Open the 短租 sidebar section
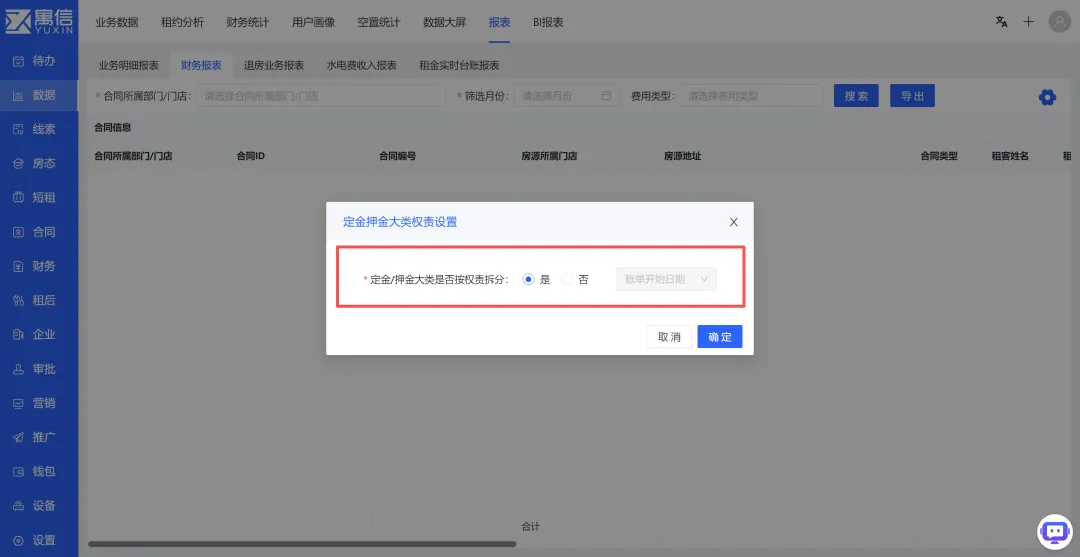 coord(39,198)
